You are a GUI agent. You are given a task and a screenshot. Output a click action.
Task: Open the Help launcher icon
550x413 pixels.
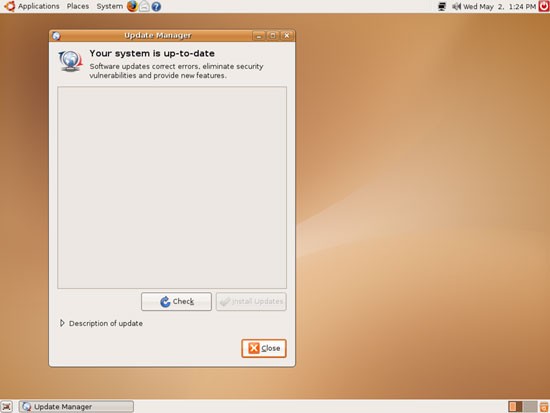156,6
